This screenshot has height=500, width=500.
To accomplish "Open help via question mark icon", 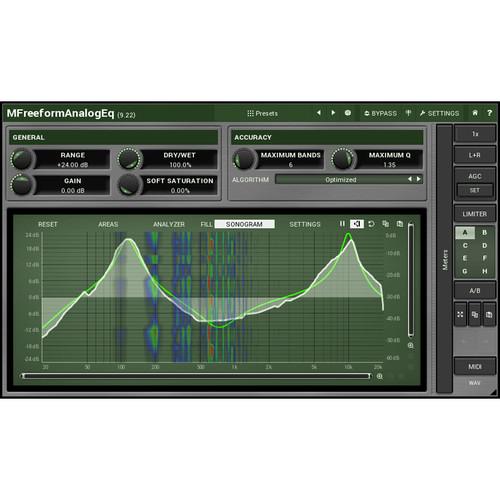I will (489, 113).
